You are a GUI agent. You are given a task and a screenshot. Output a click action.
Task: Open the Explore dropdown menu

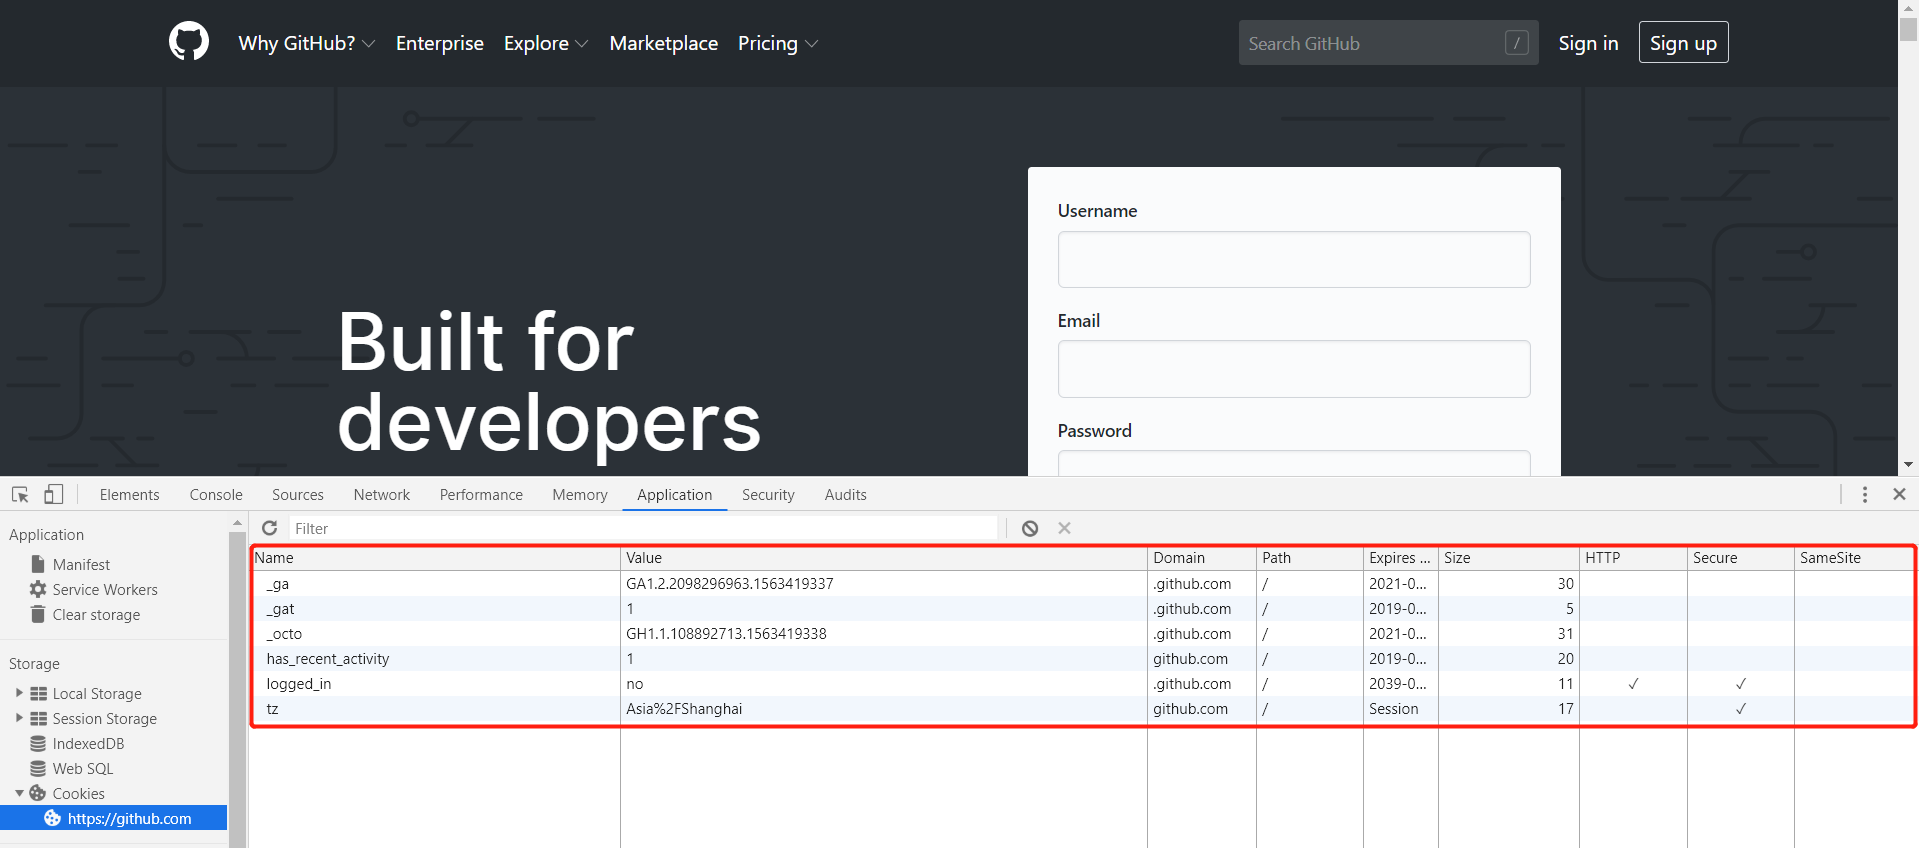pos(546,43)
